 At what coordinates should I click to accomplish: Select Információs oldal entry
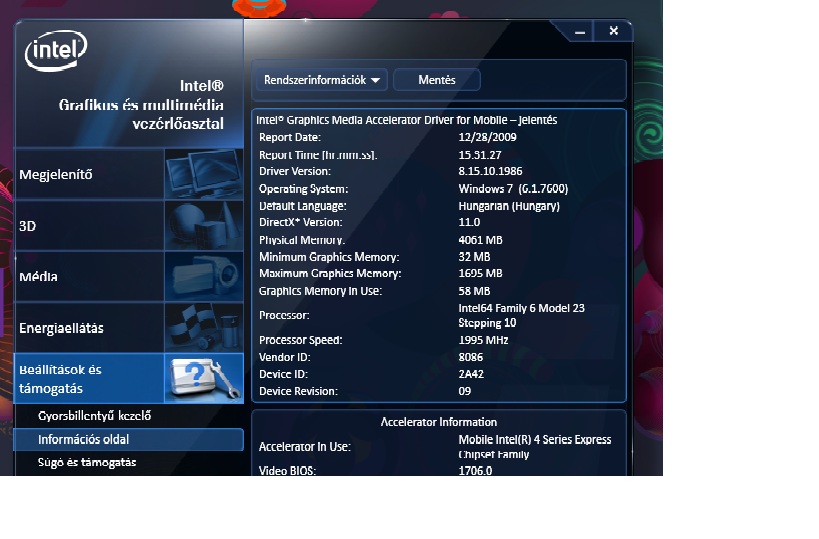coord(128,439)
